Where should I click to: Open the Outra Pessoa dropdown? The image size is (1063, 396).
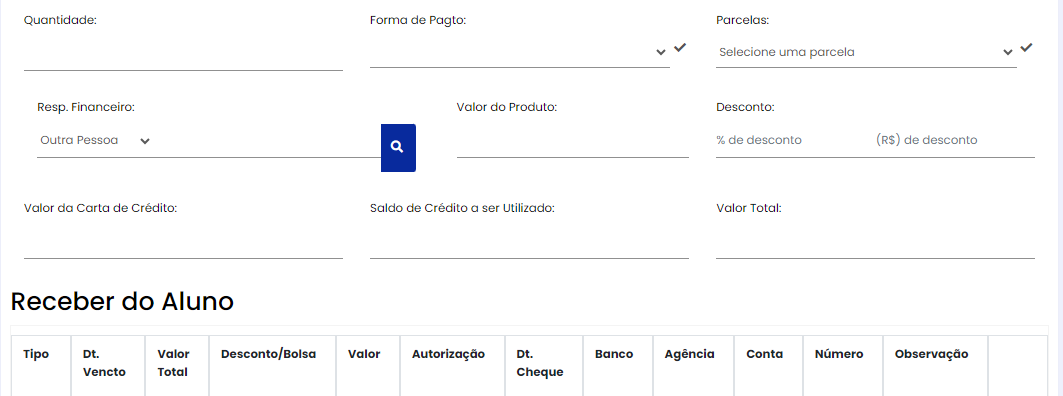95,140
